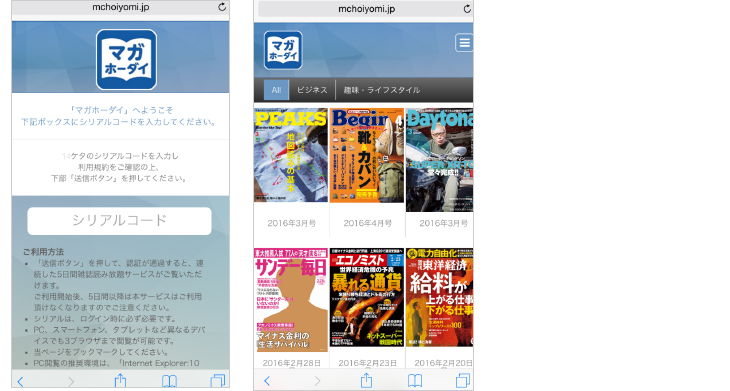Tap the シリアルコード input field
Screen dimensions: 730x391
[119, 221]
